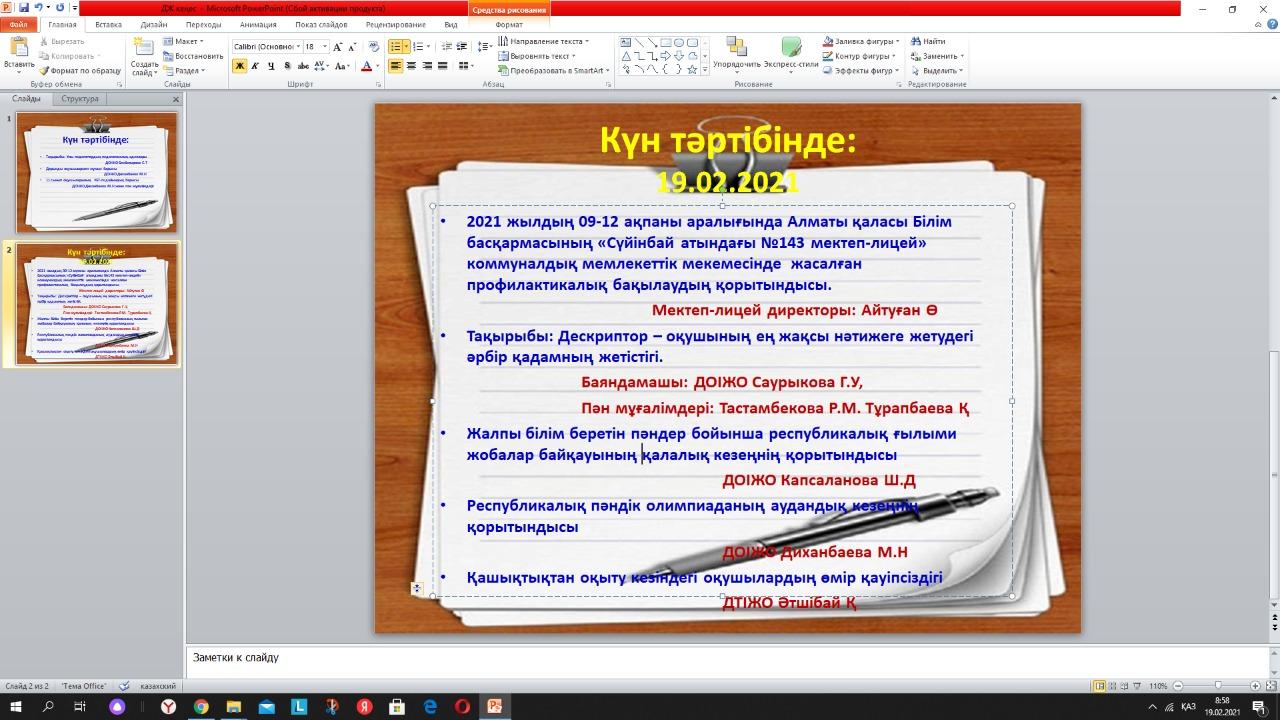Click the Восстановить button

click(x=193, y=56)
